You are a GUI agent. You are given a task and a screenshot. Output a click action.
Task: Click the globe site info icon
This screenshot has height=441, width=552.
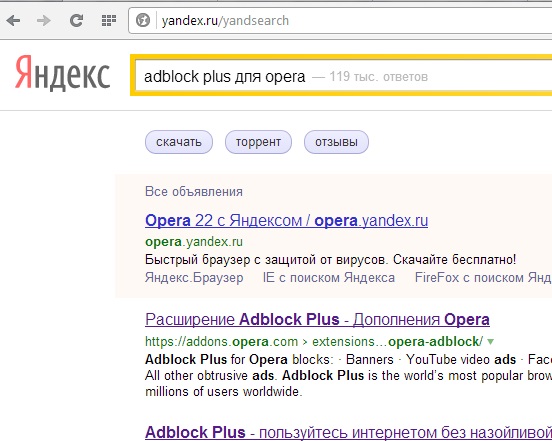pos(143,20)
